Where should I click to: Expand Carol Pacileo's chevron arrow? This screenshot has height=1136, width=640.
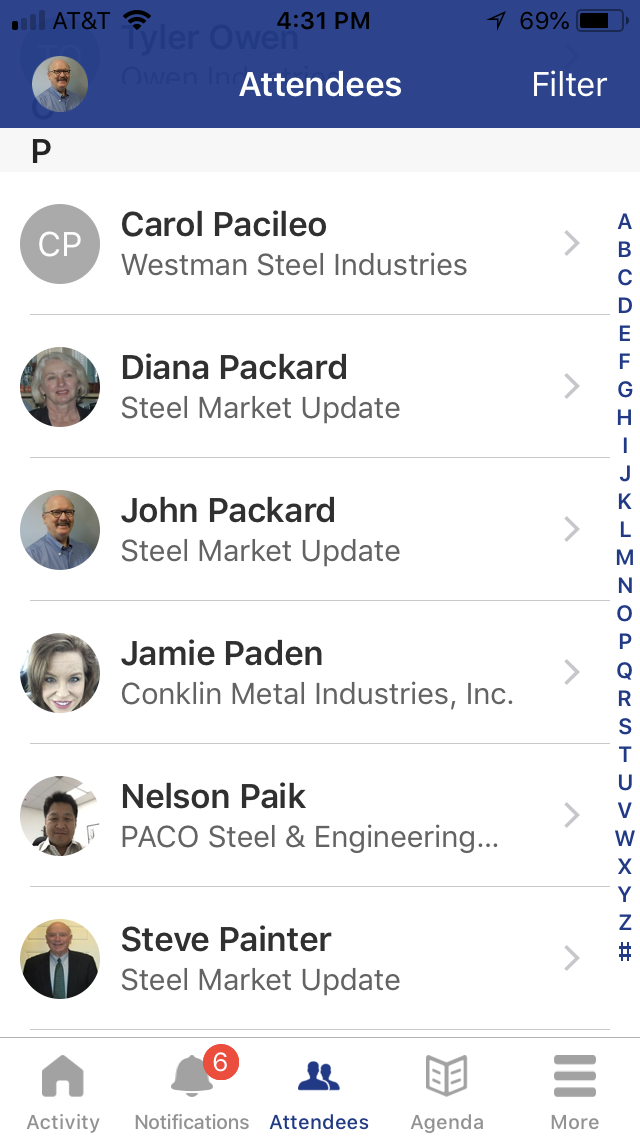(x=572, y=243)
